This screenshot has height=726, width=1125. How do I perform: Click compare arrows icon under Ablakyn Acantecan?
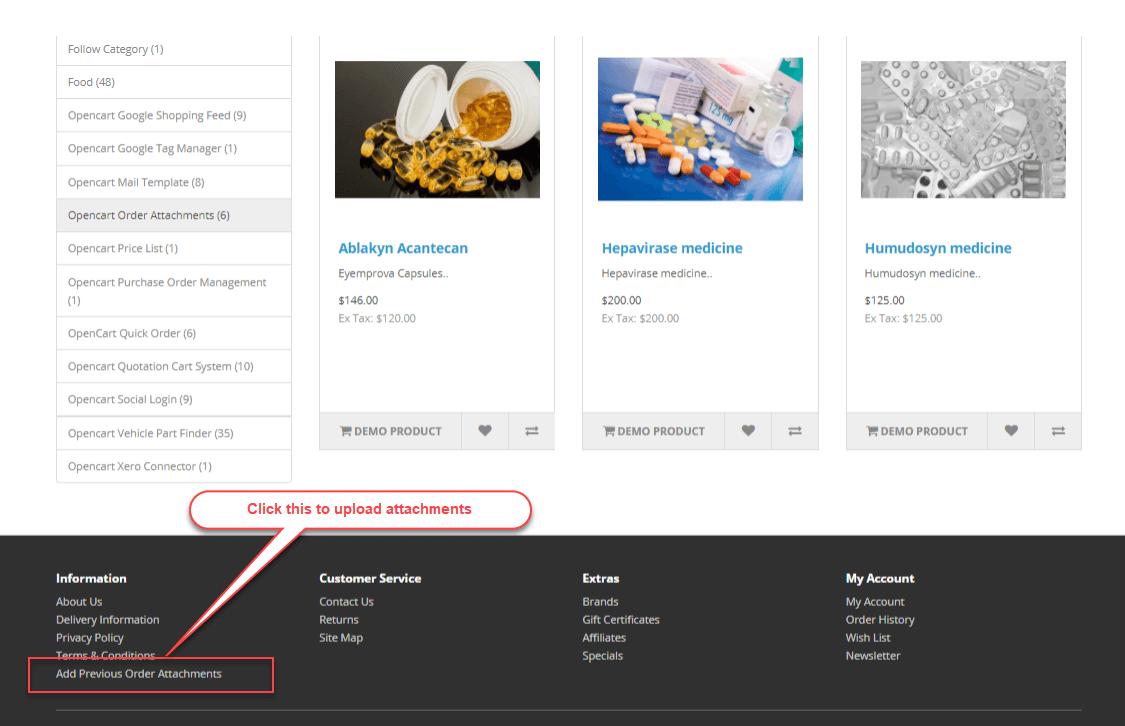click(531, 431)
